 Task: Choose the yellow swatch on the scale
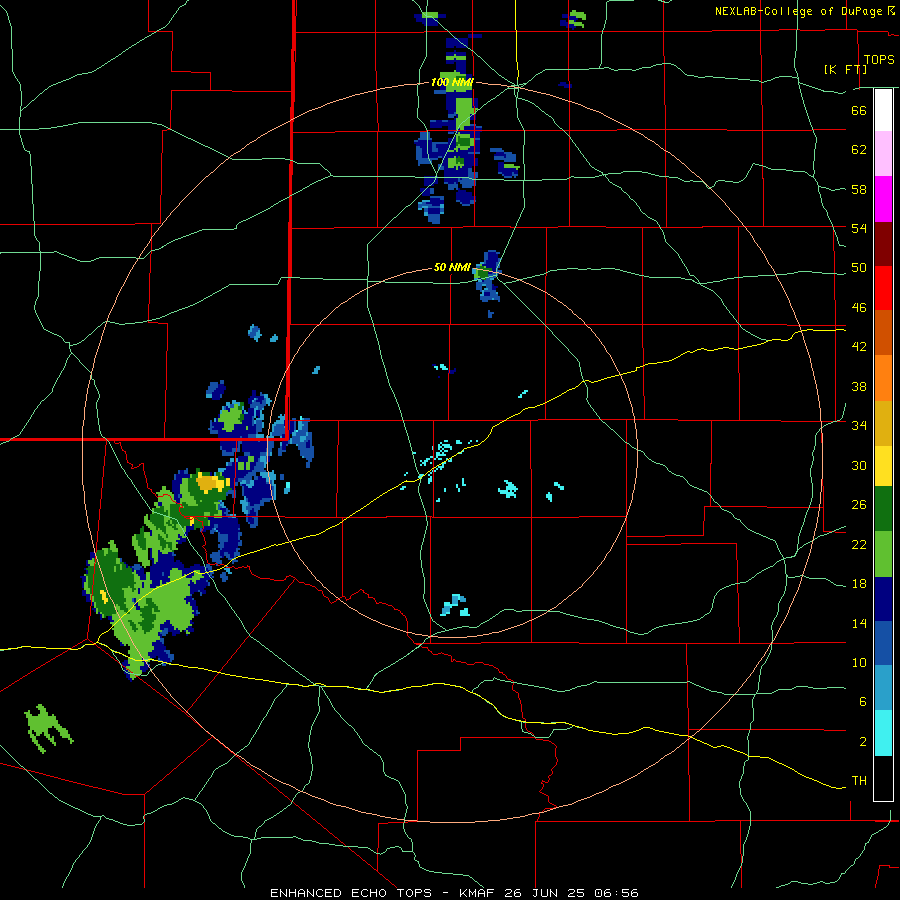tap(883, 466)
